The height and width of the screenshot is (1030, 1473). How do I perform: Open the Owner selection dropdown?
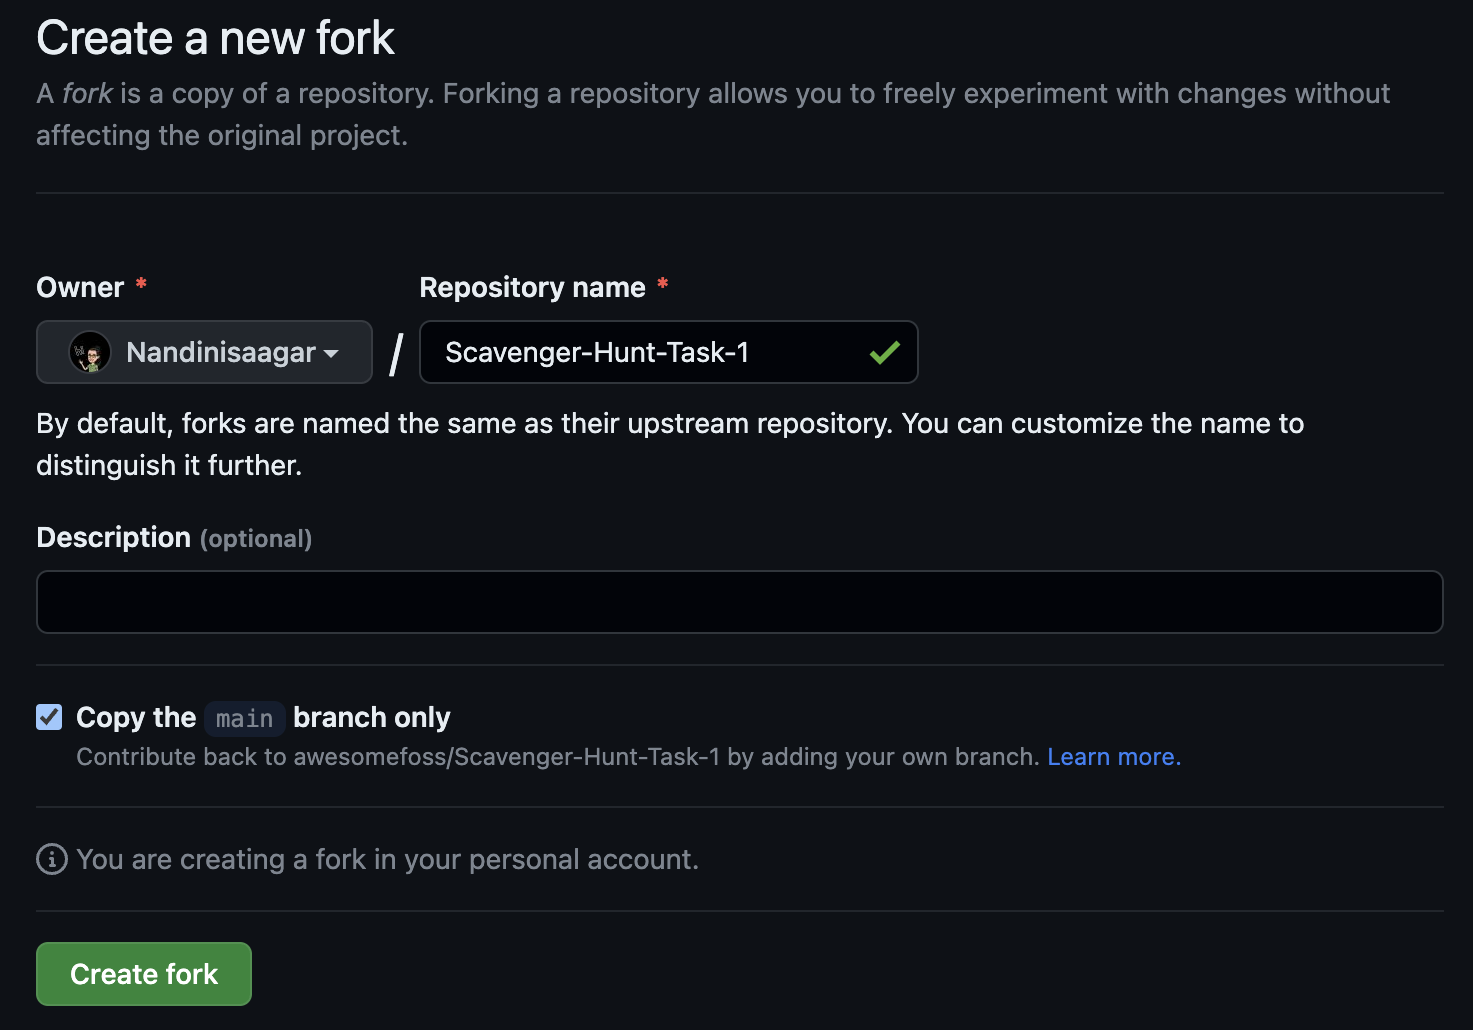[204, 352]
